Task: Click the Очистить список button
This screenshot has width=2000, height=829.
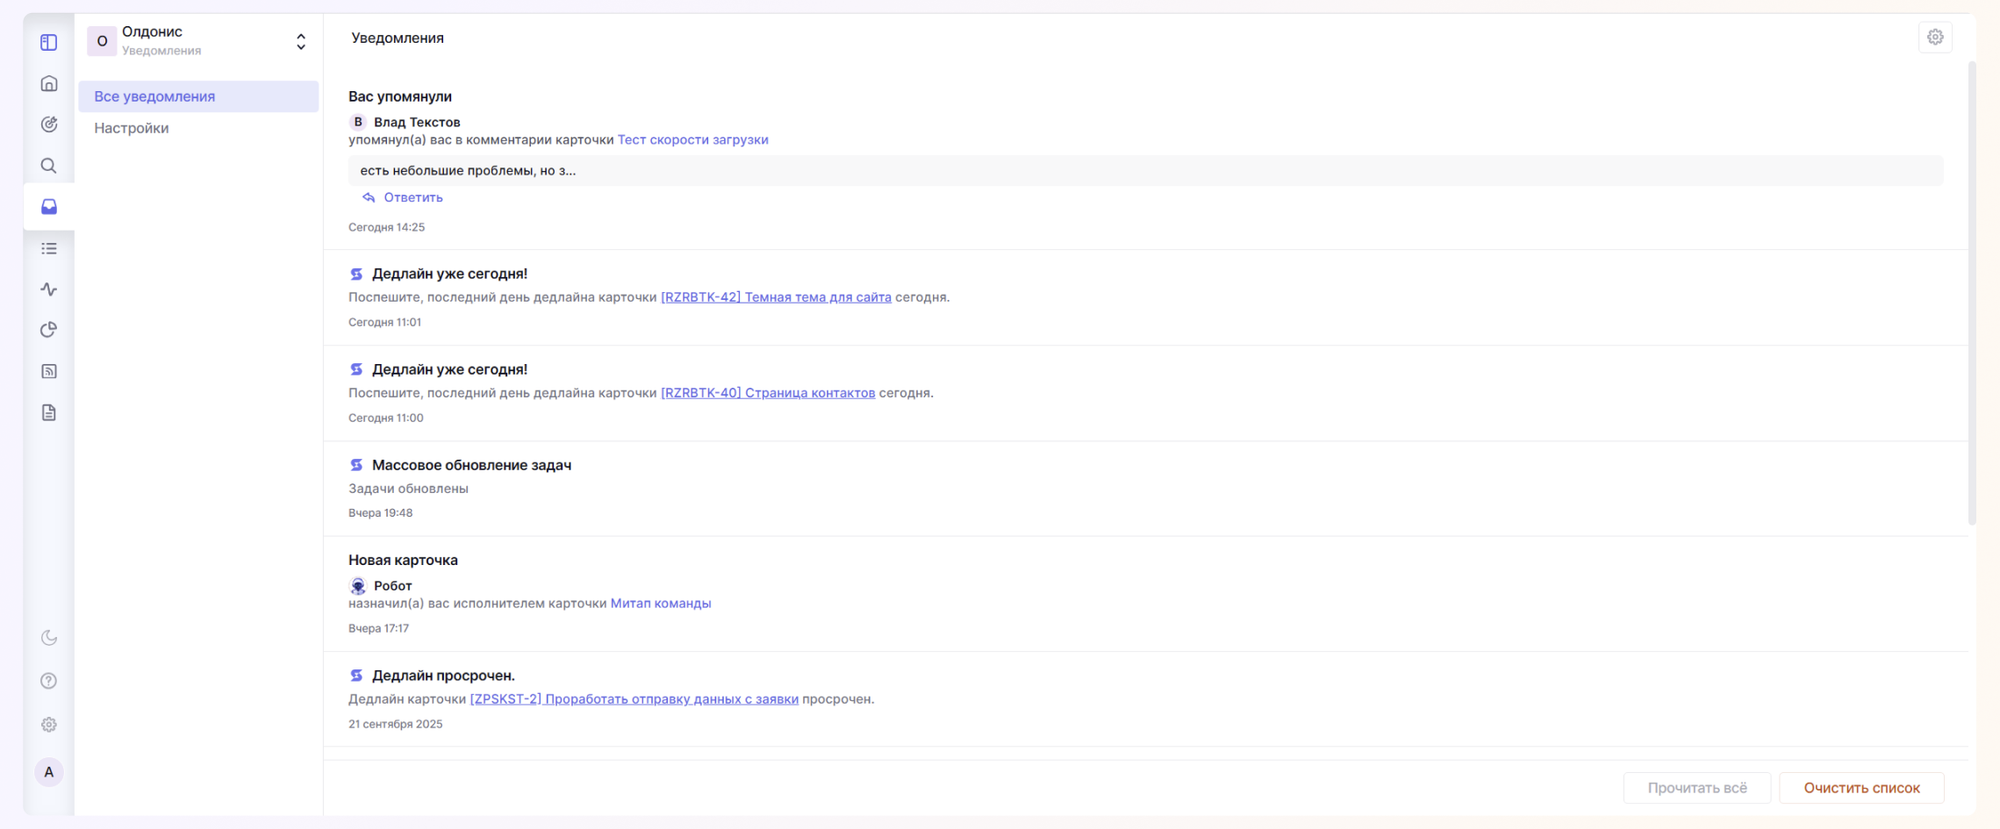Action: coord(1861,788)
